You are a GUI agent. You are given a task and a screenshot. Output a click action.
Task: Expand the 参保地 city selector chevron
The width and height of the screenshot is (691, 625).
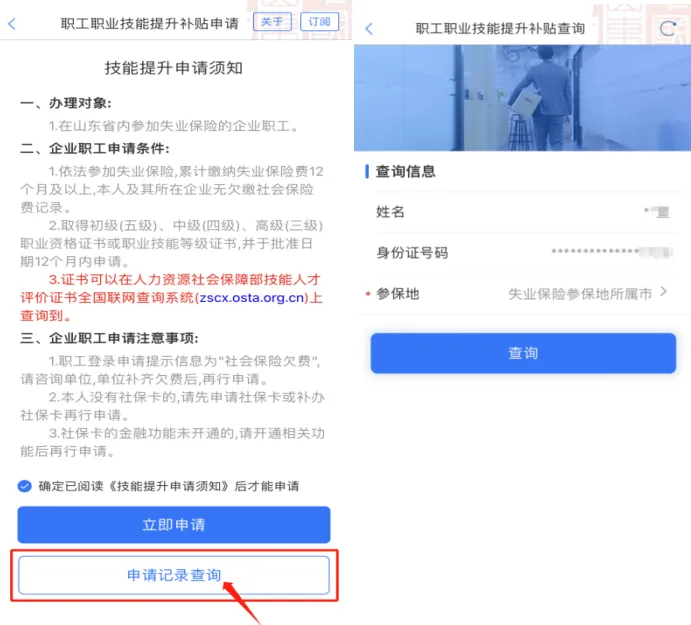(664, 292)
